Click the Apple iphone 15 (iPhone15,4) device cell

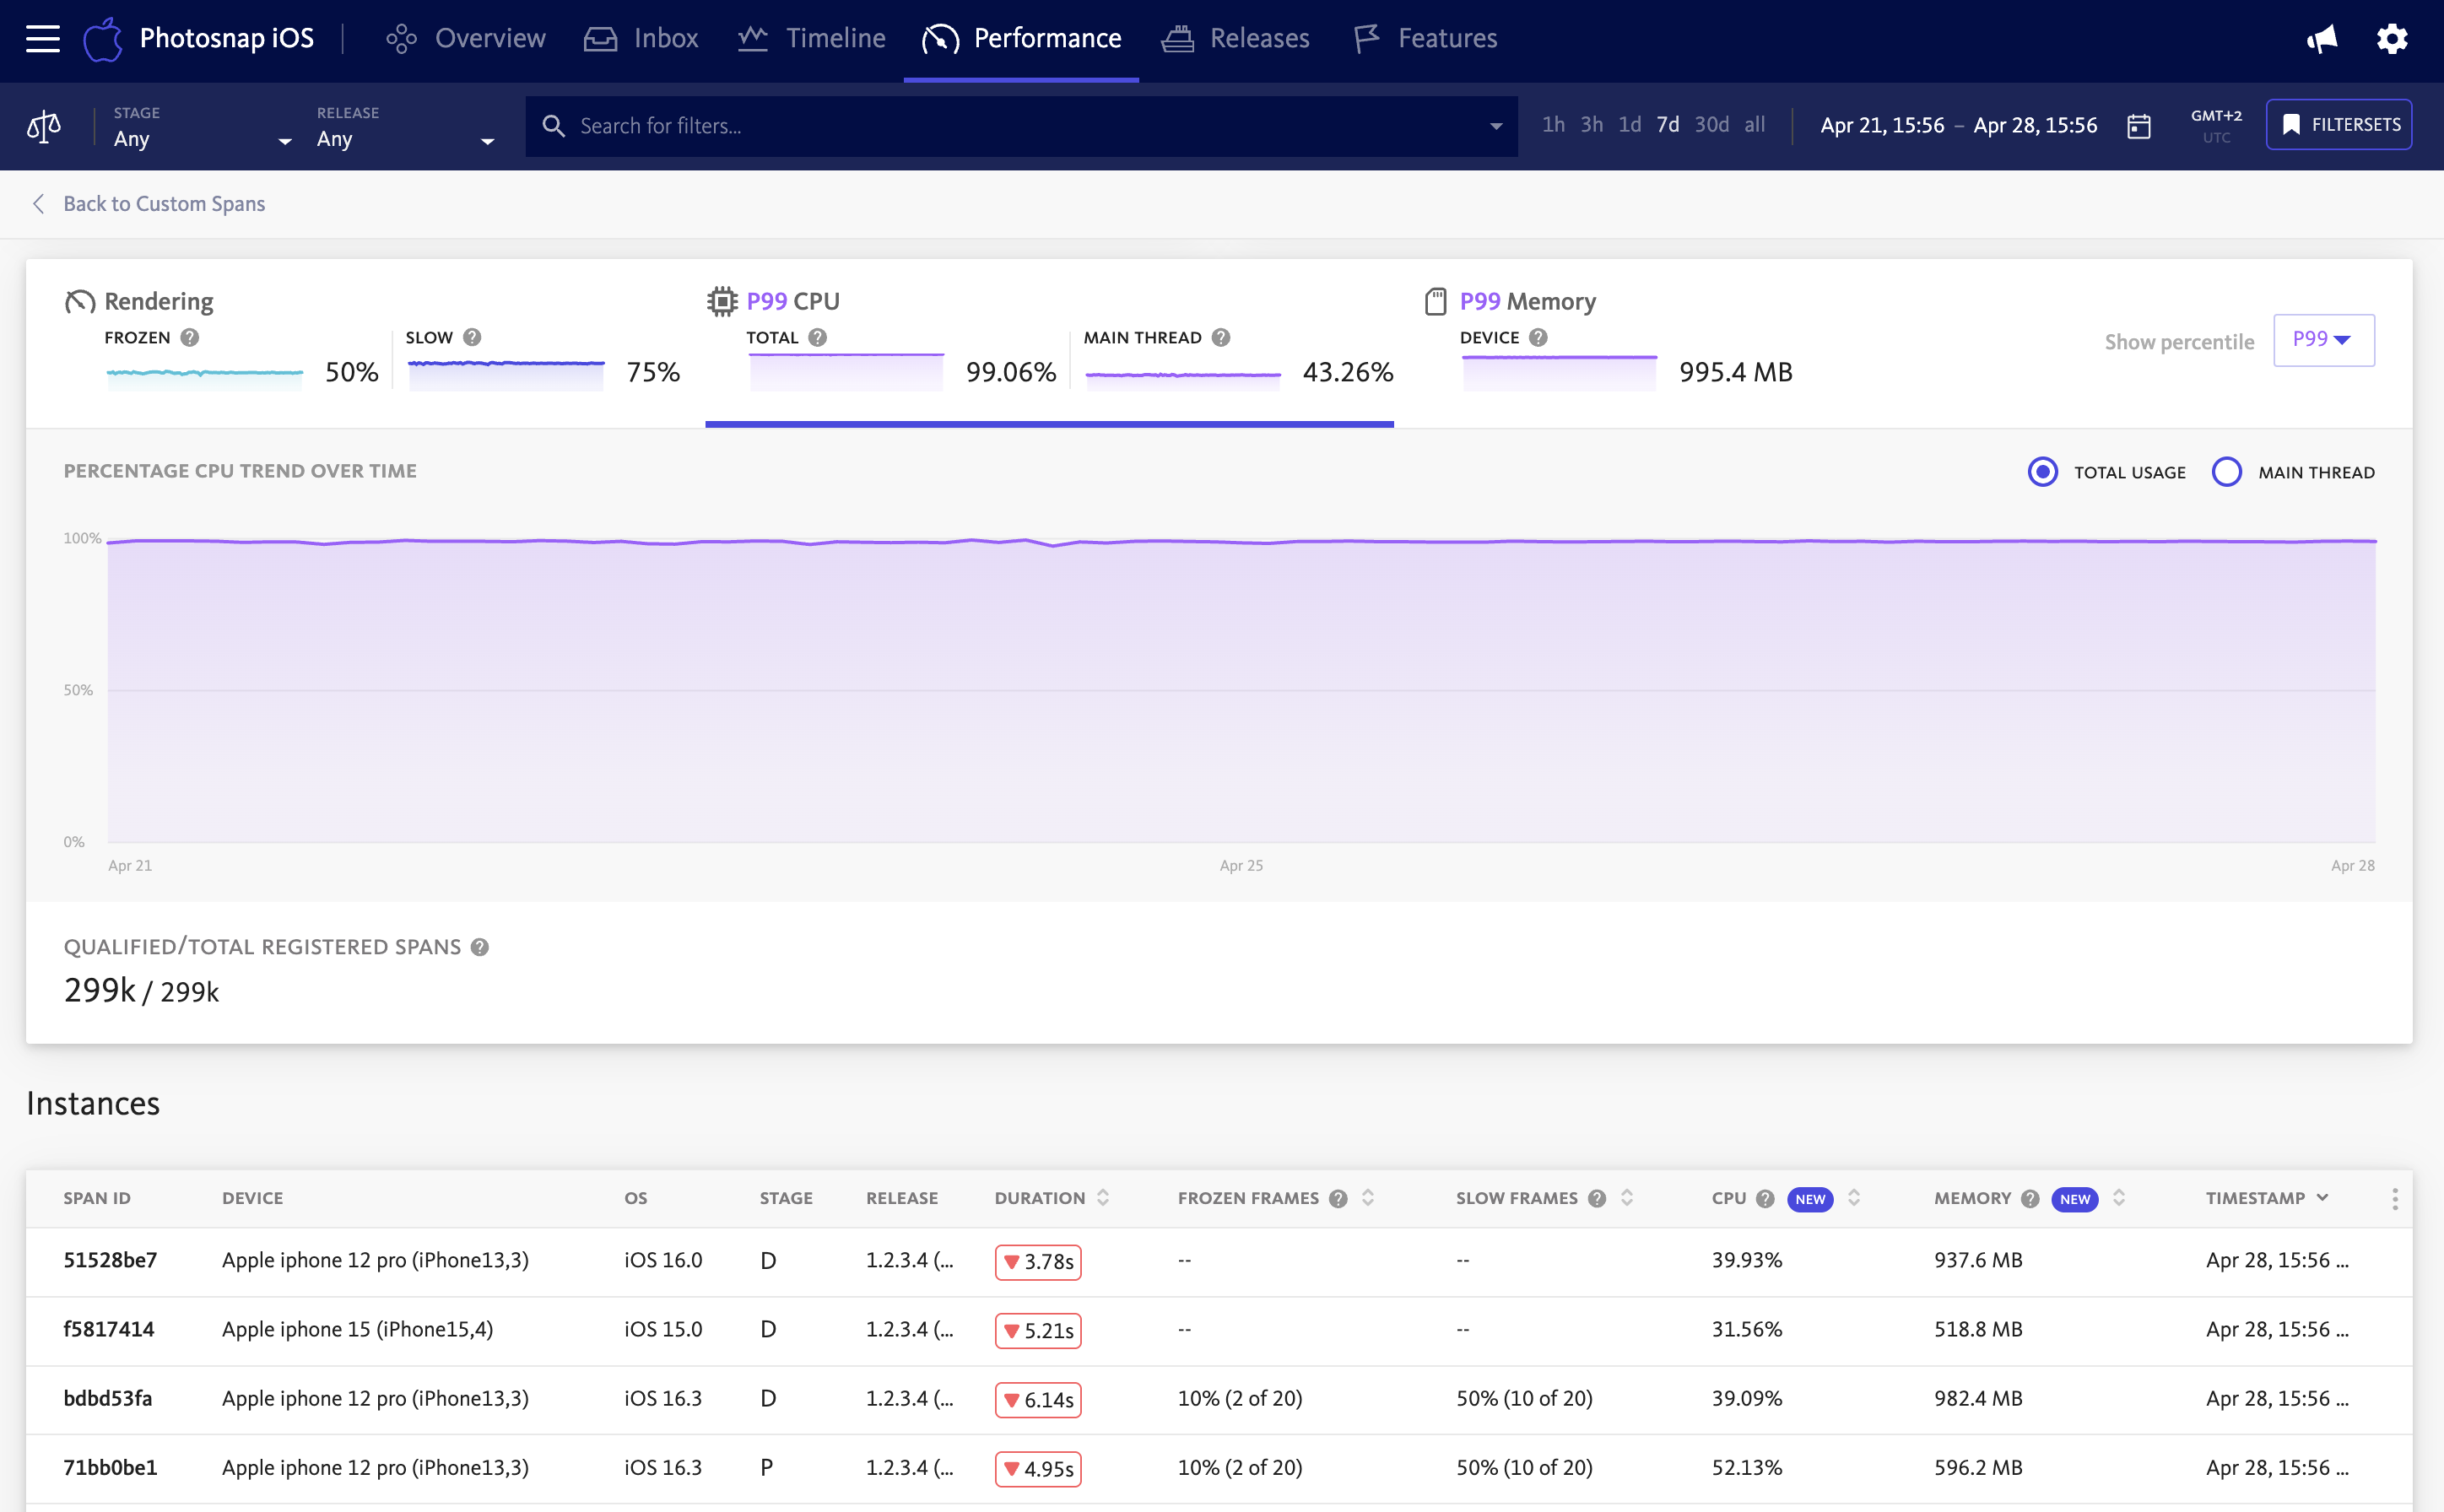(x=357, y=1330)
